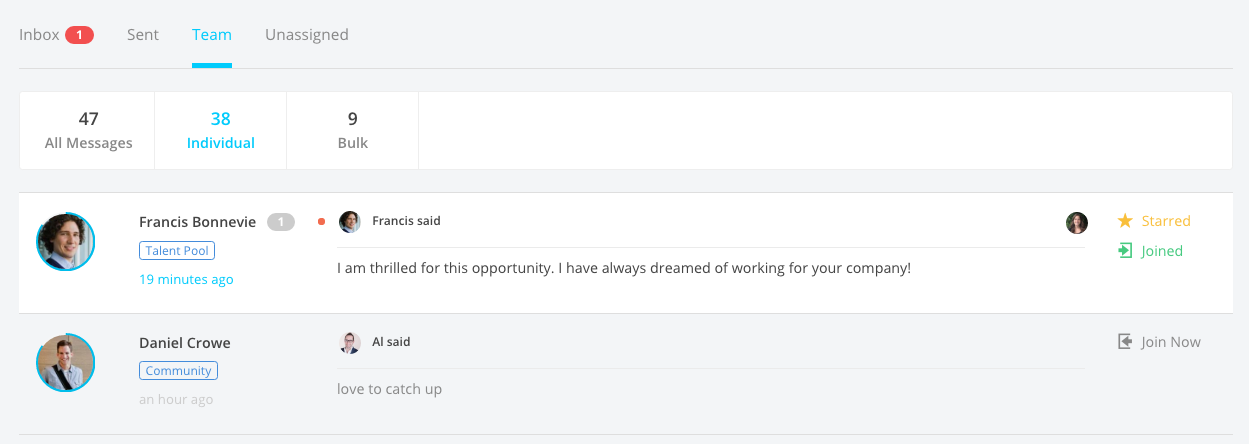Click the Talent Pool tag

coord(177,251)
